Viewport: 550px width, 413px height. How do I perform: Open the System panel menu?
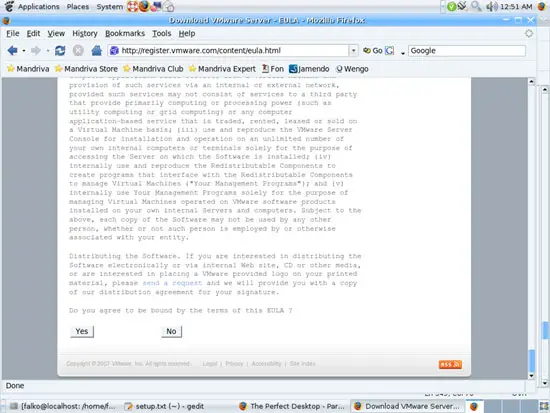tap(110, 6)
